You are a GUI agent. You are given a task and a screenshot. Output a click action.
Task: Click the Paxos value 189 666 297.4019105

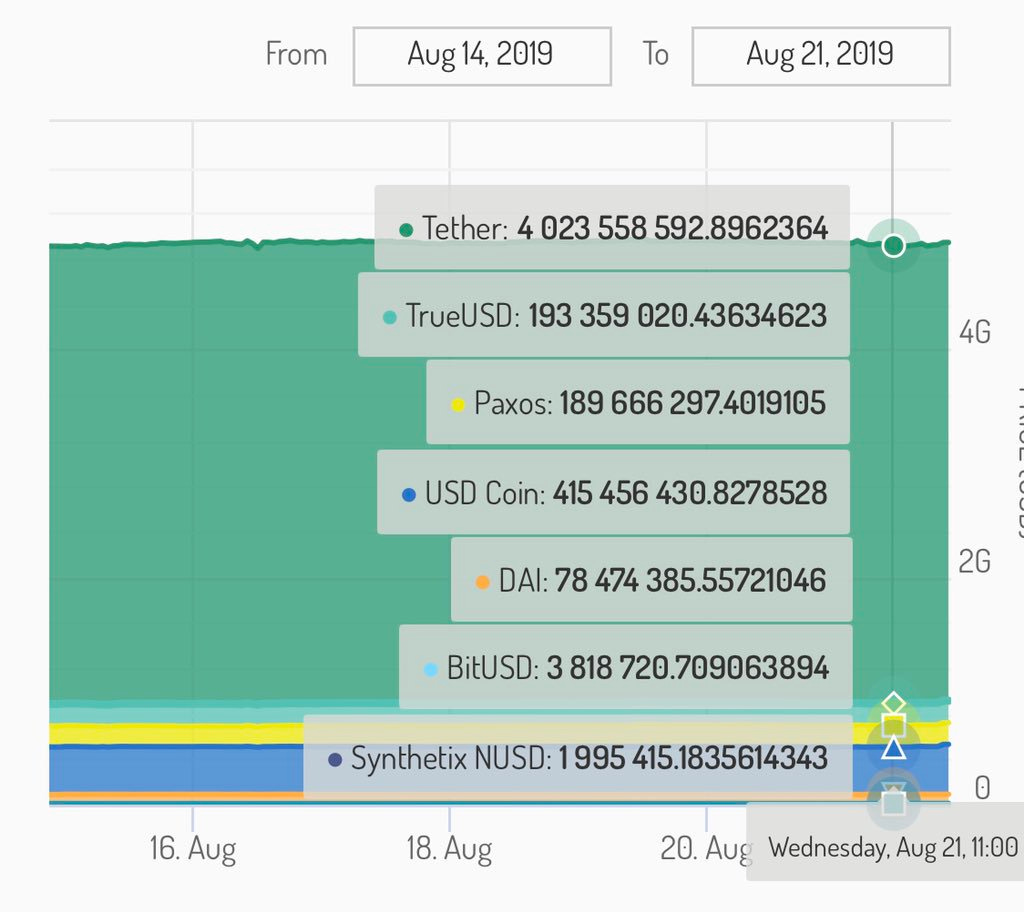coord(693,402)
